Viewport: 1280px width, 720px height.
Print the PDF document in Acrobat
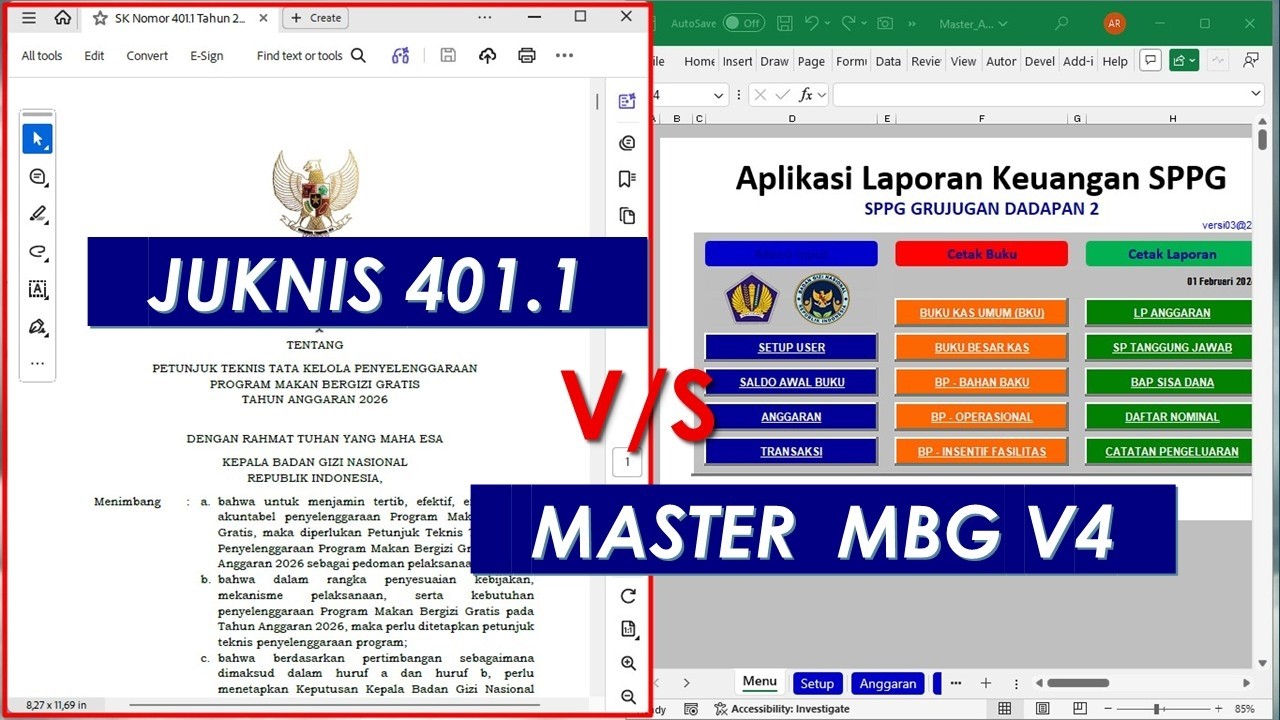coord(527,56)
